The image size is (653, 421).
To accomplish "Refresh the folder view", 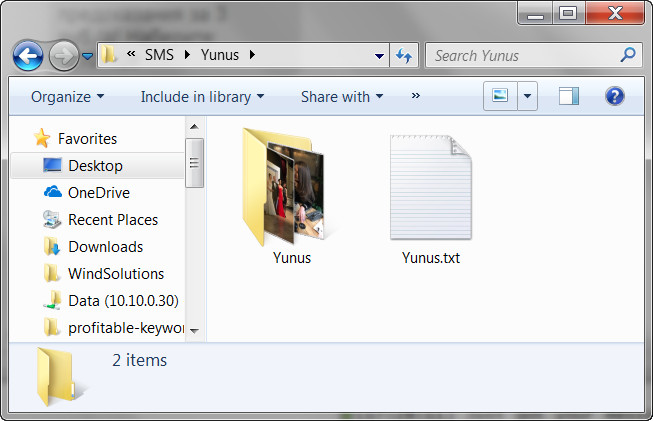I will (404, 55).
